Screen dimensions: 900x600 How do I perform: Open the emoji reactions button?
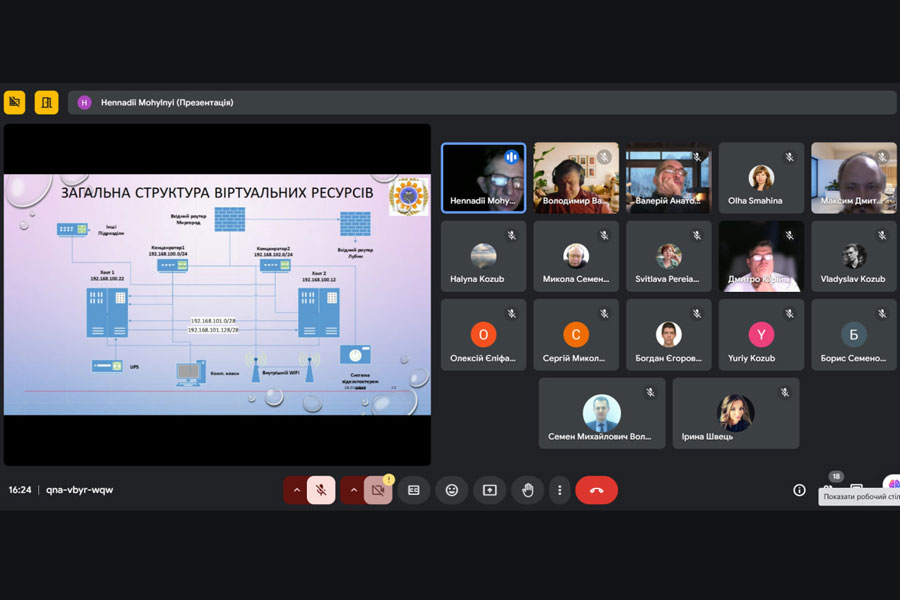452,490
